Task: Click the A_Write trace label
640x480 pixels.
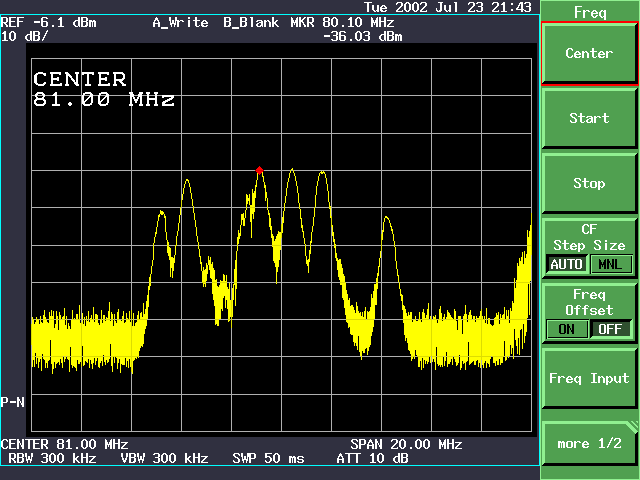Action: pos(180,22)
